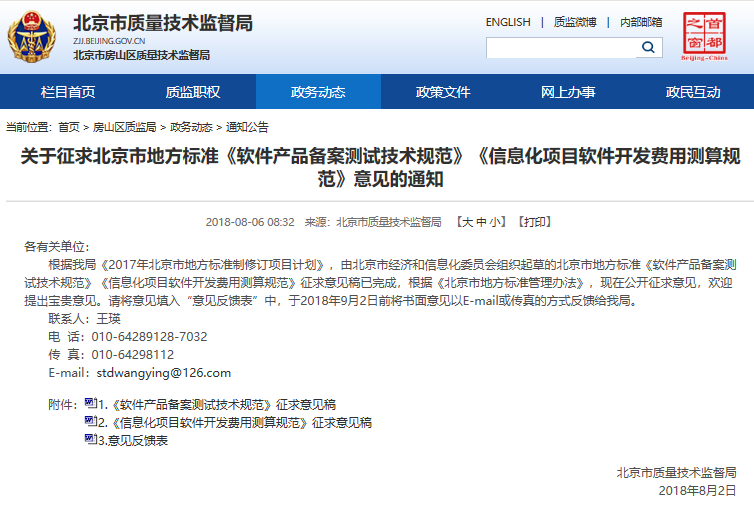This screenshot has width=754, height=508.
Task: Open the 意见反馈表 attachment link
Action: point(138,440)
